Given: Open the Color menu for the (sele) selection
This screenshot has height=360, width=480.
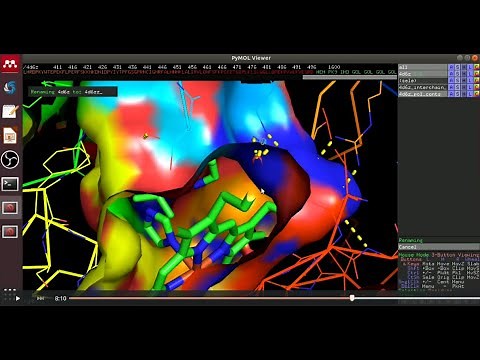Looking at the screenshot, I should coord(477,80).
